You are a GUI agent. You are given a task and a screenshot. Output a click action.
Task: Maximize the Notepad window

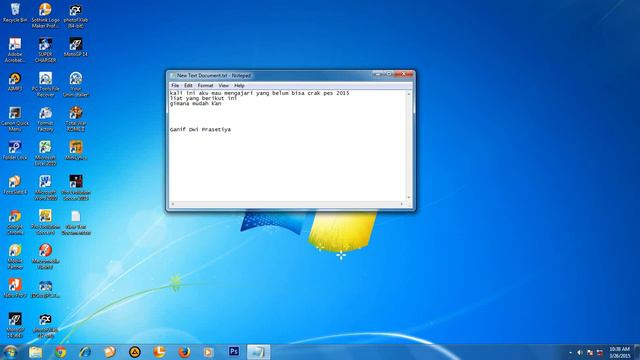pos(389,74)
